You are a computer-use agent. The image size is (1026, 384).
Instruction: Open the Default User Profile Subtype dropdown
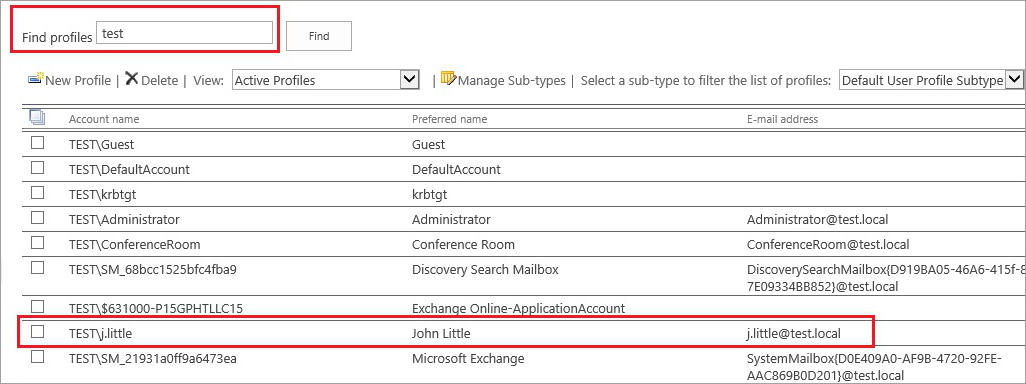pos(931,80)
